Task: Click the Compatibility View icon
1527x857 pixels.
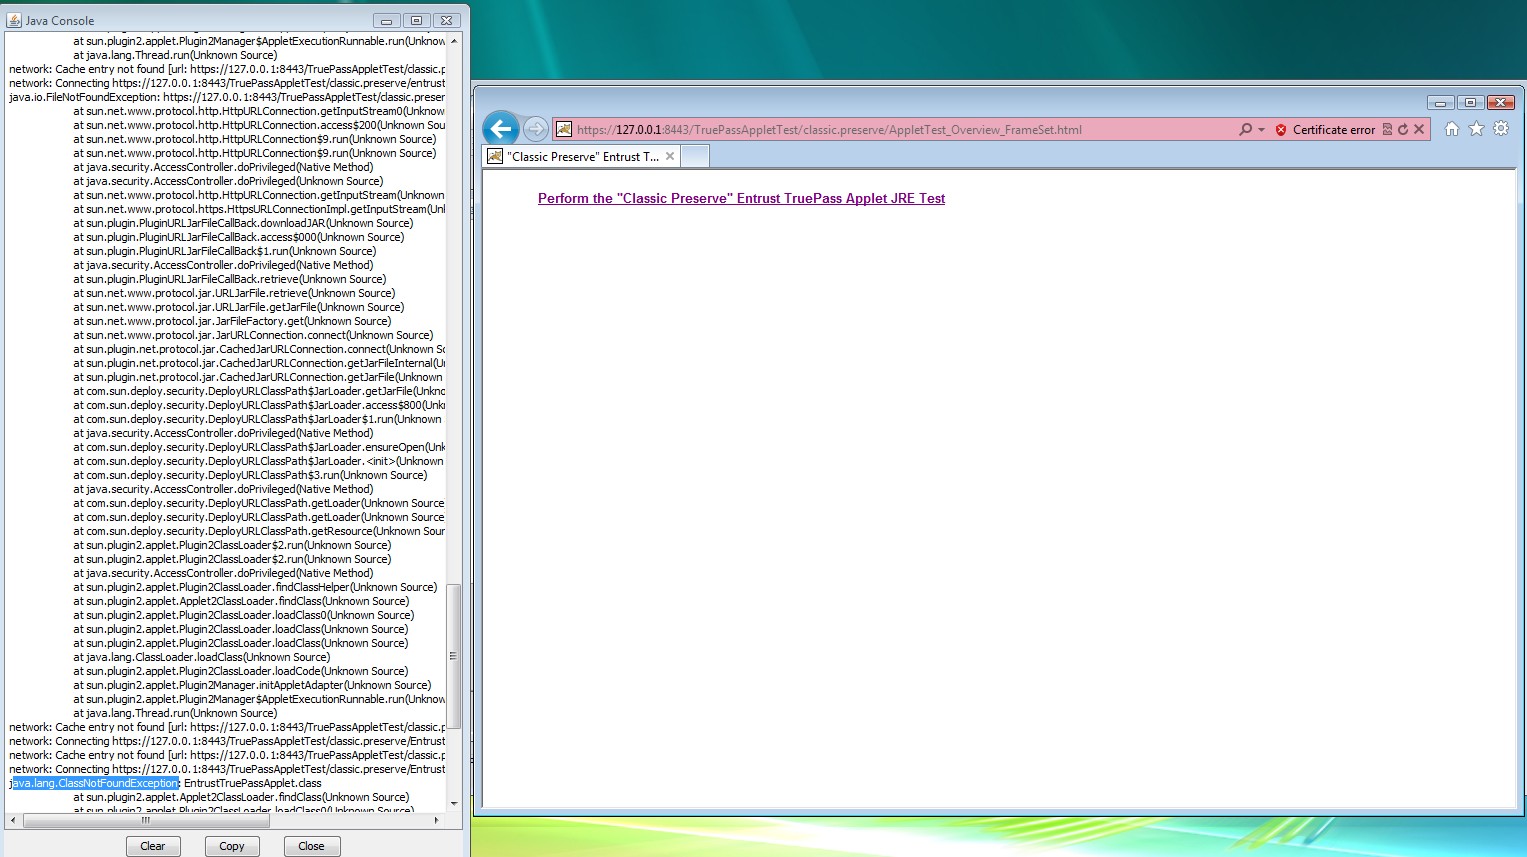Action: (1387, 130)
